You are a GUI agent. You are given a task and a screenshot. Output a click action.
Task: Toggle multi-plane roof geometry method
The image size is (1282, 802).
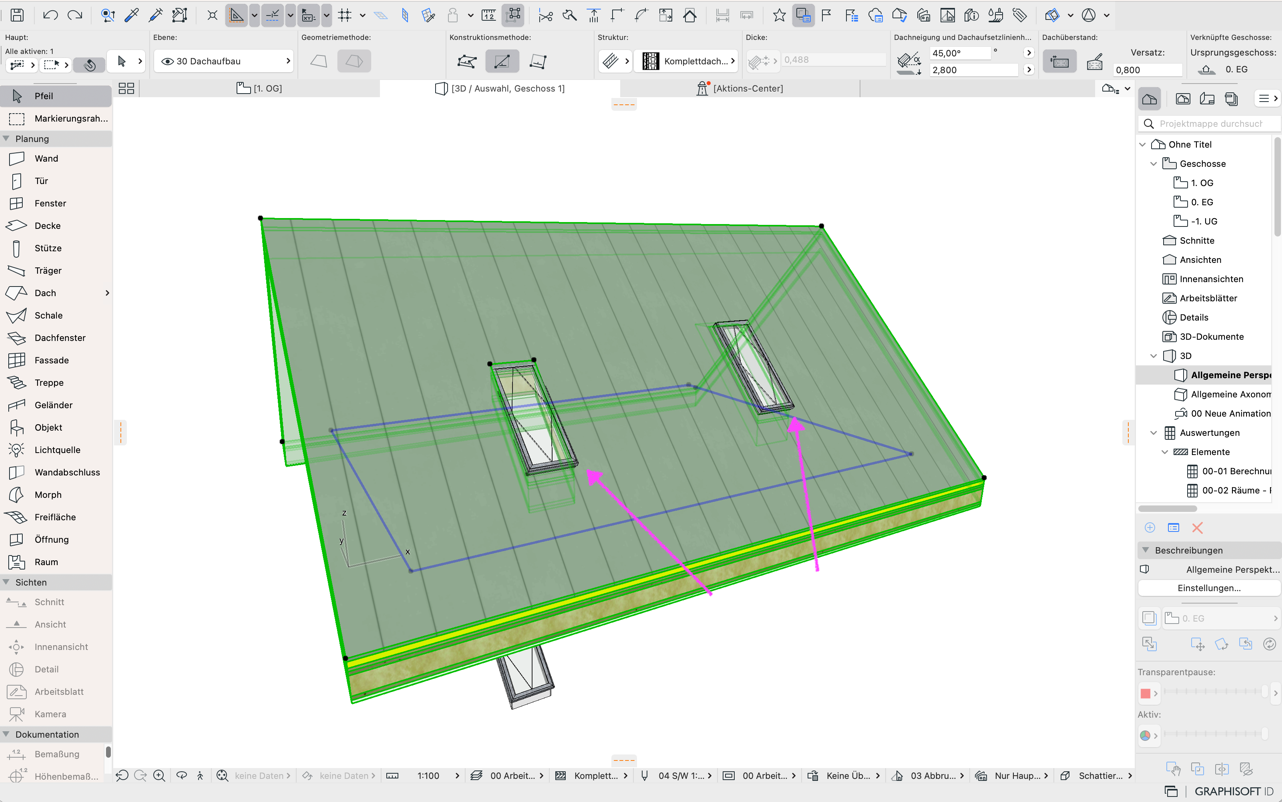354,61
